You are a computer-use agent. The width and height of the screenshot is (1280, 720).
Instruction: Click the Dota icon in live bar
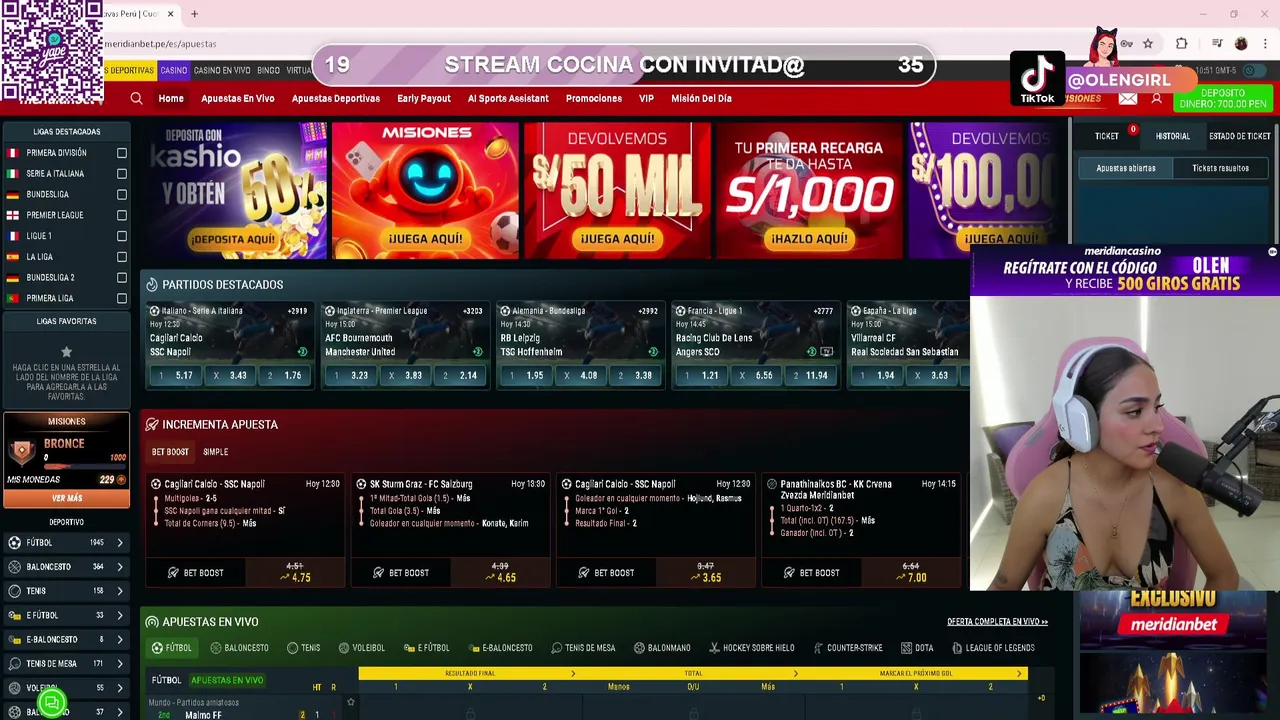(x=905, y=648)
